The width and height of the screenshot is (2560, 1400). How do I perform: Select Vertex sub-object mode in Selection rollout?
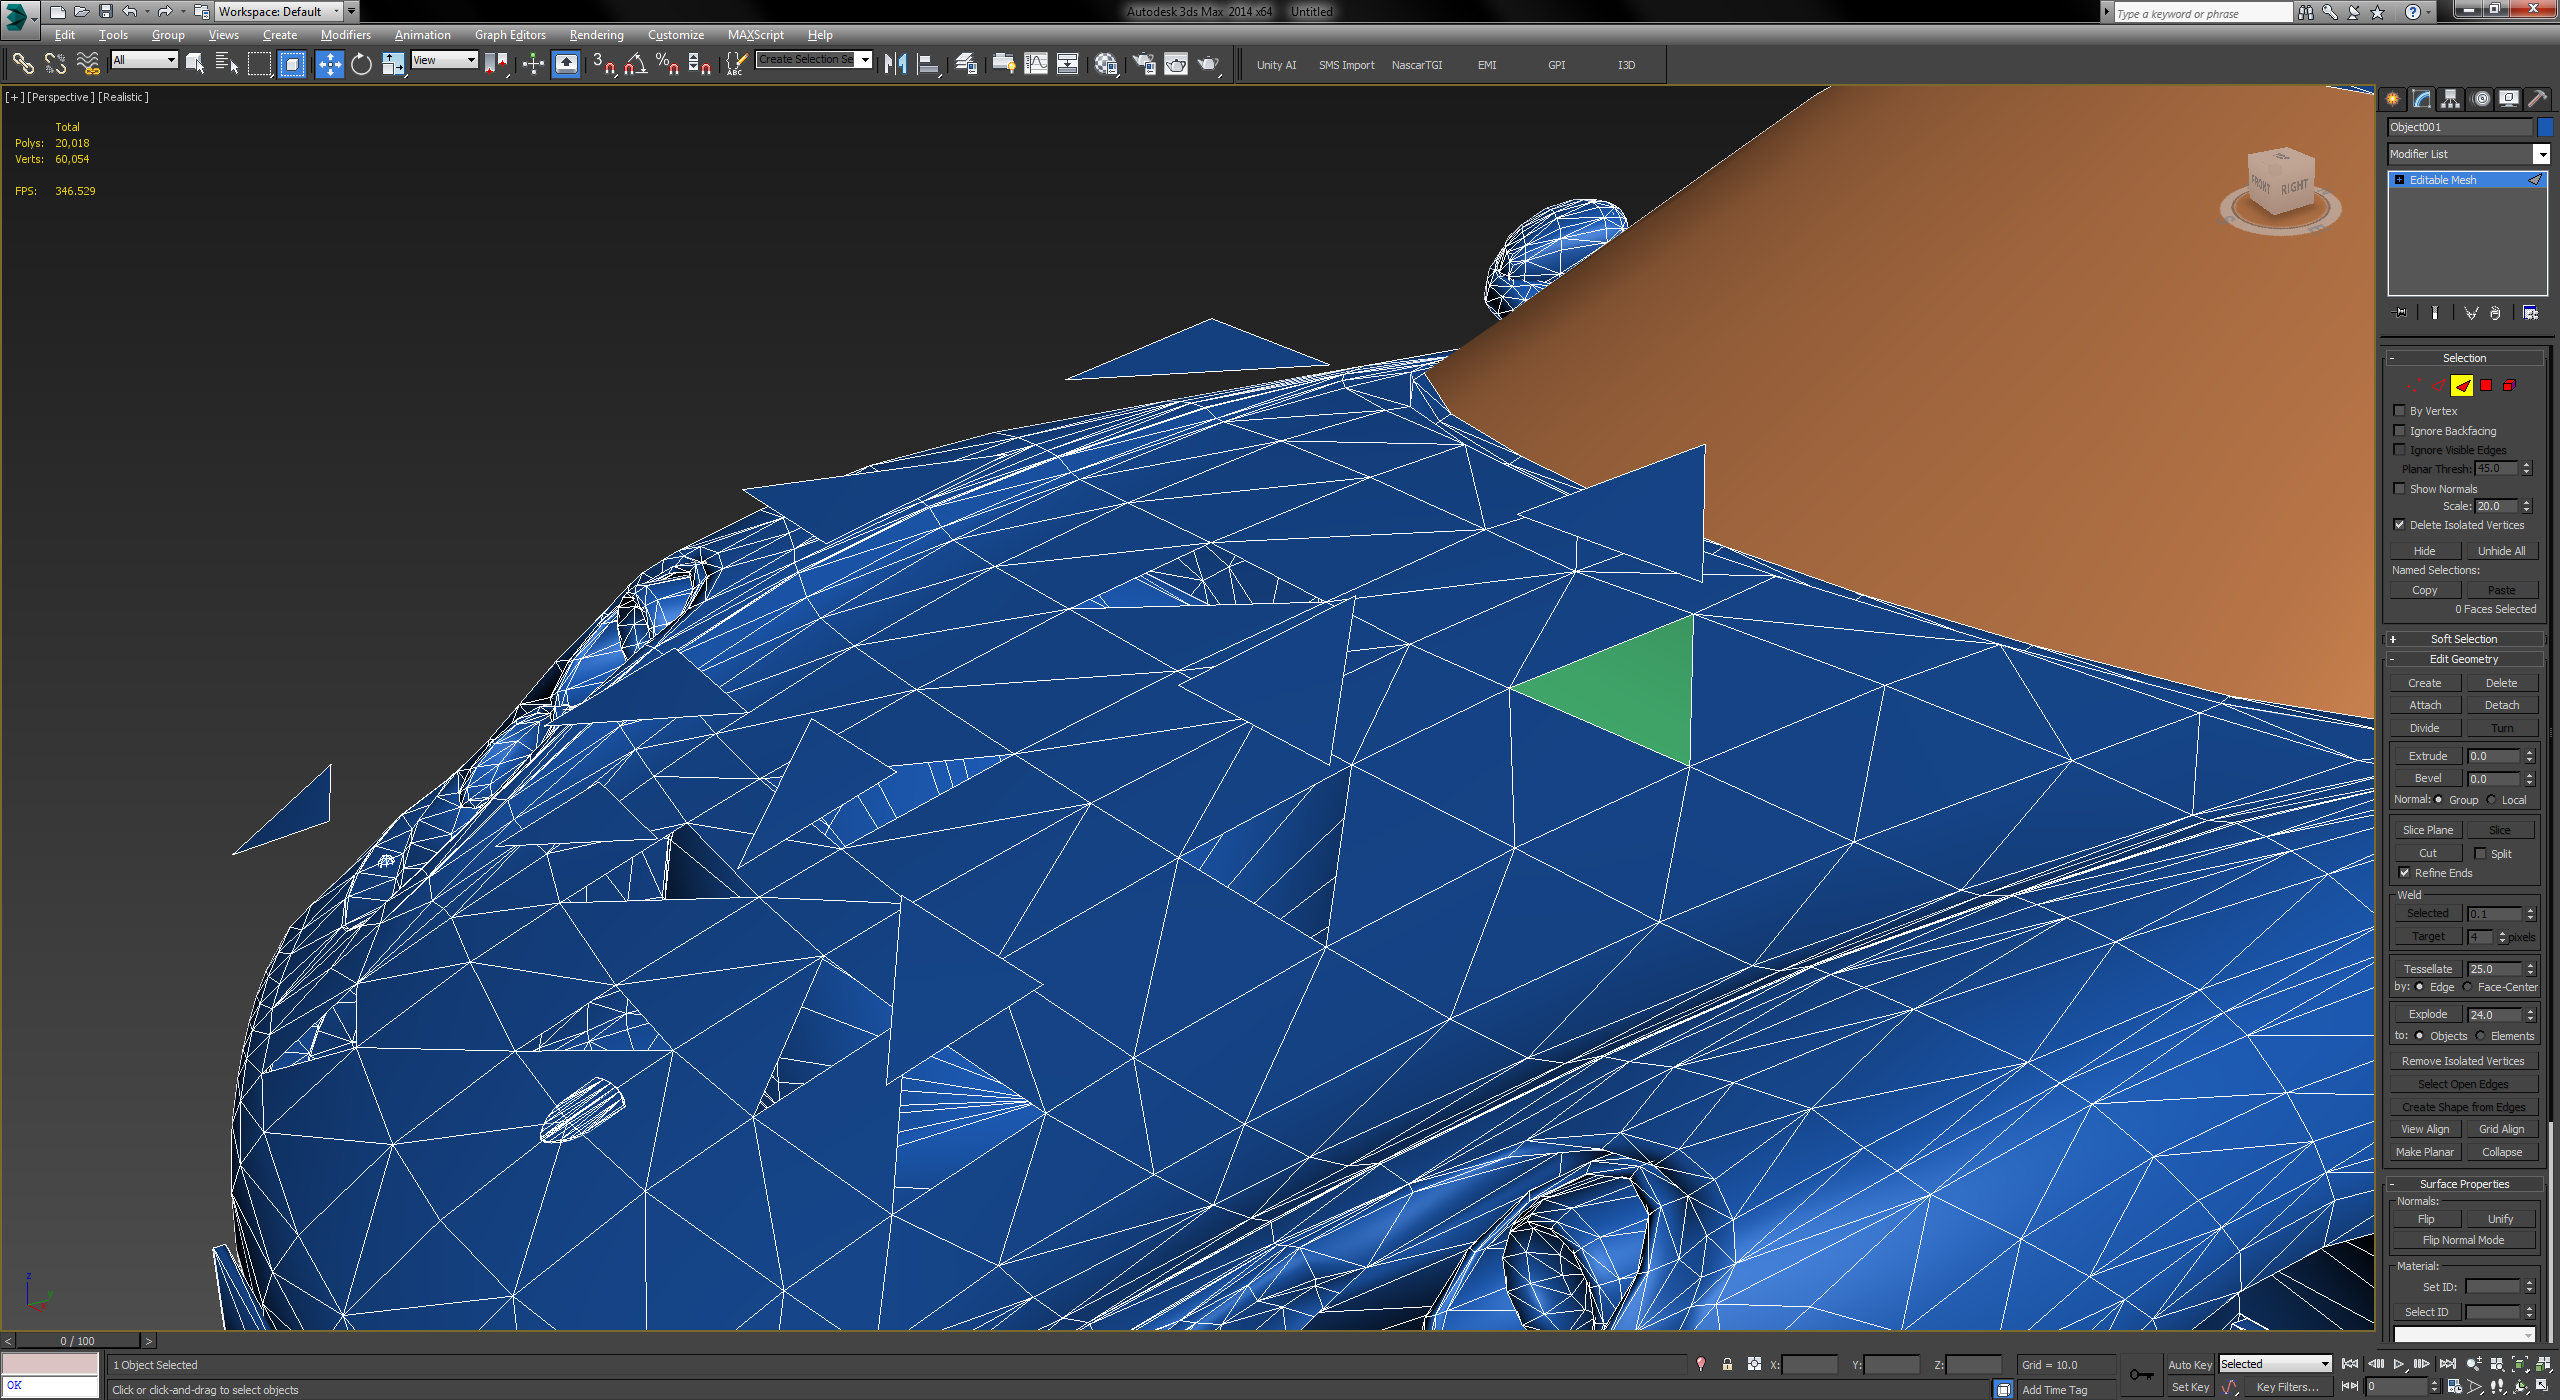pyautogui.click(x=2413, y=385)
